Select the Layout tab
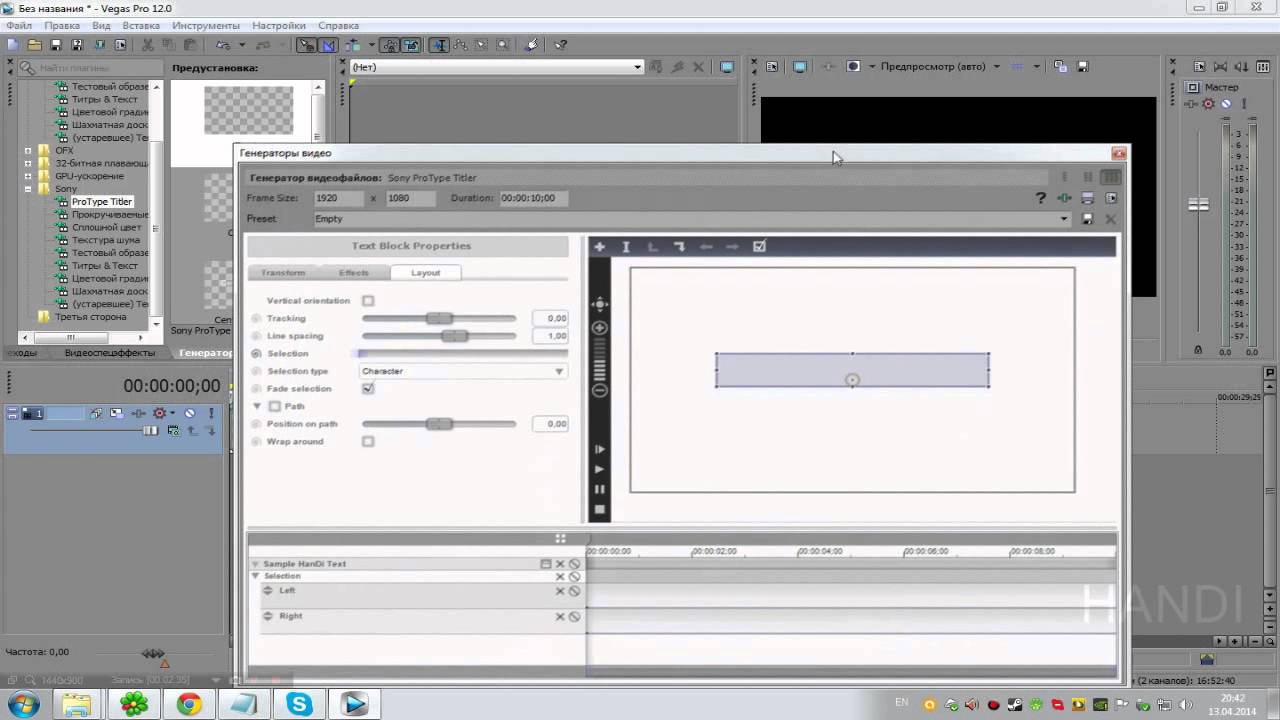Viewport: 1280px width, 720px height. (x=425, y=273)
